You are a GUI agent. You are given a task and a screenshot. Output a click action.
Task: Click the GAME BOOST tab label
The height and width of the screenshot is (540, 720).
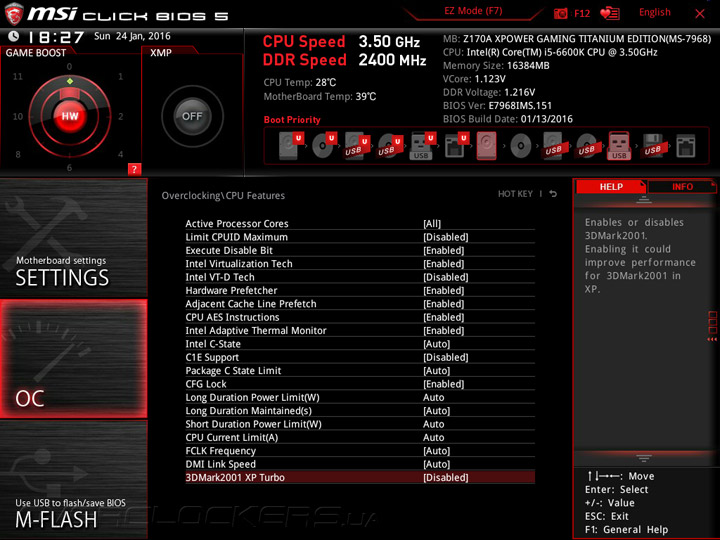36,53
